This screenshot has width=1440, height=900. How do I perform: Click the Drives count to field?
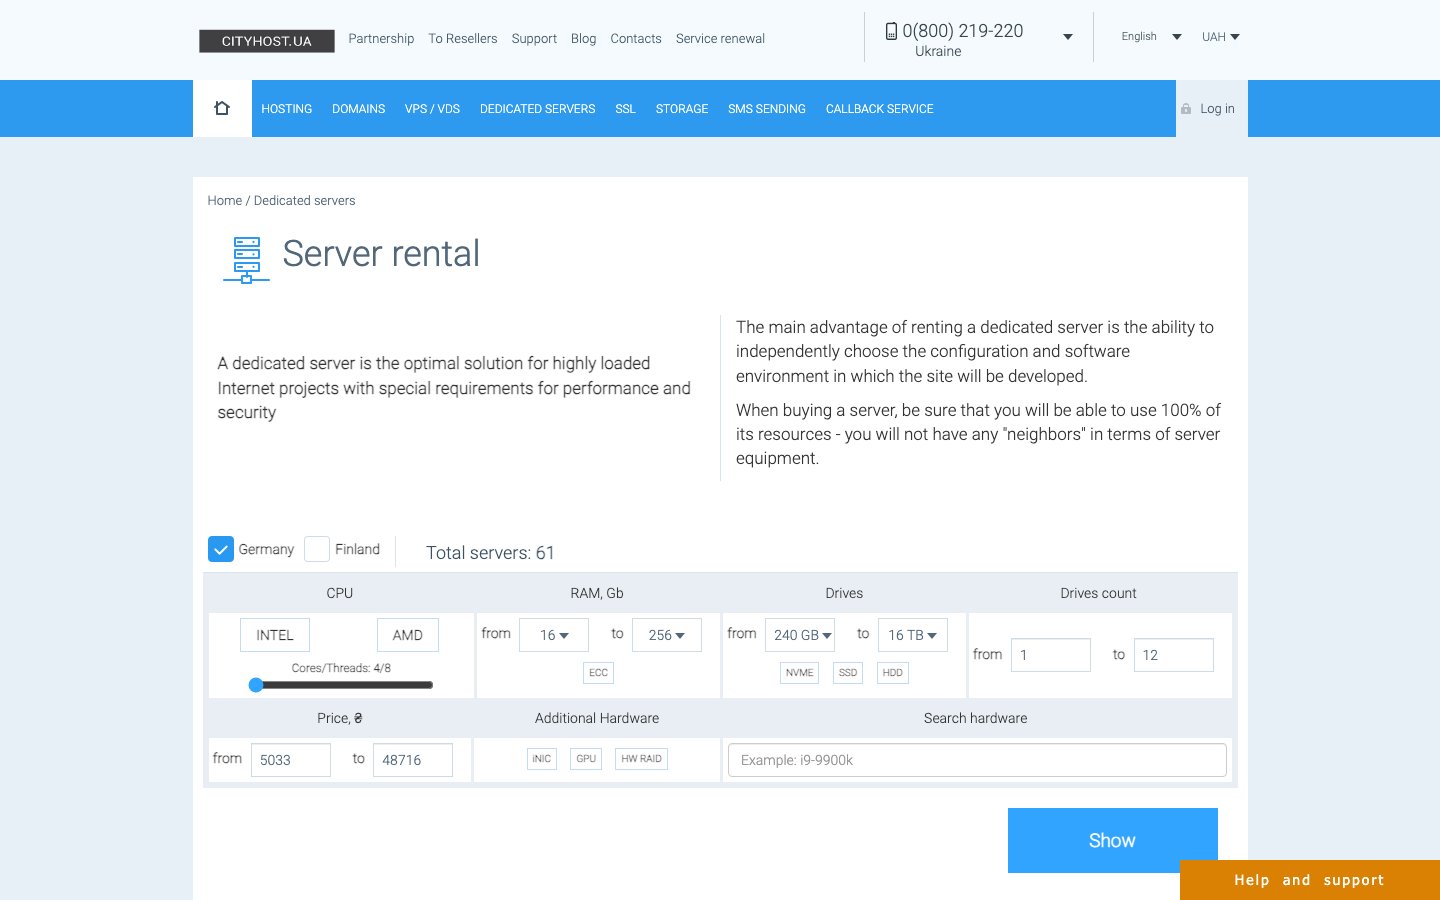[1174, 655]
